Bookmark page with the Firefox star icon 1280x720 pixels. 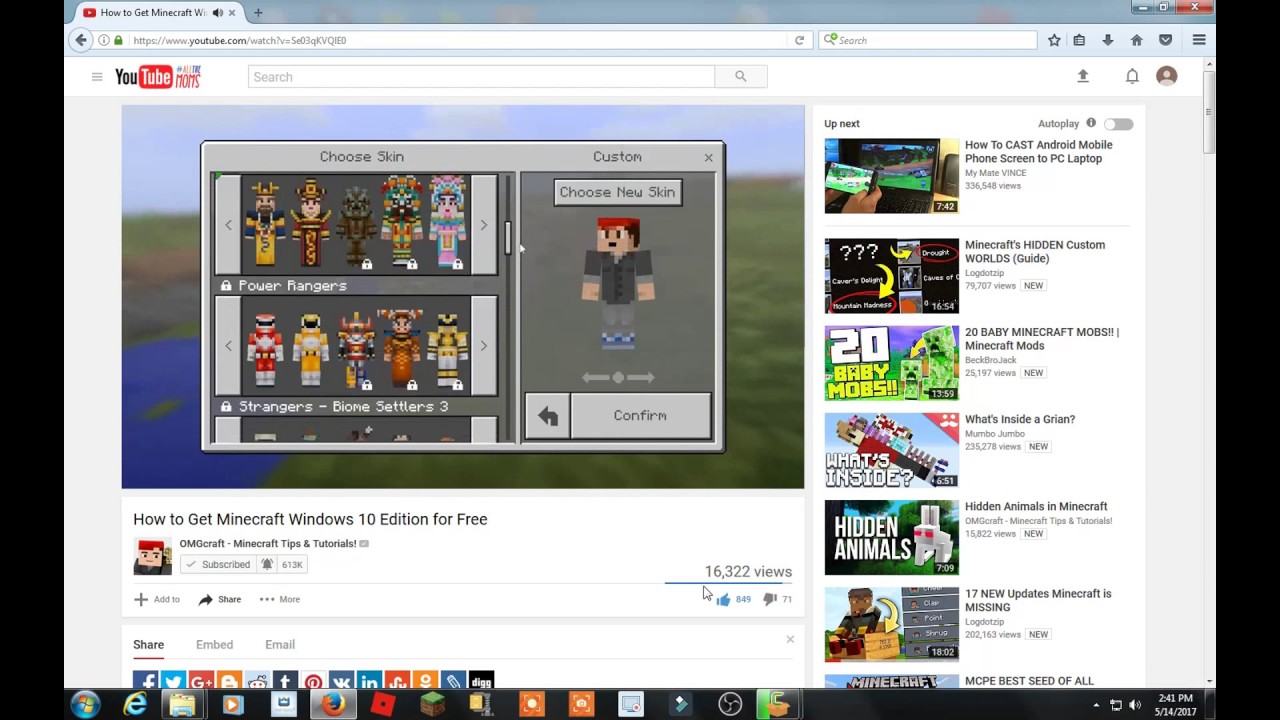click(x=1054, y=40)
